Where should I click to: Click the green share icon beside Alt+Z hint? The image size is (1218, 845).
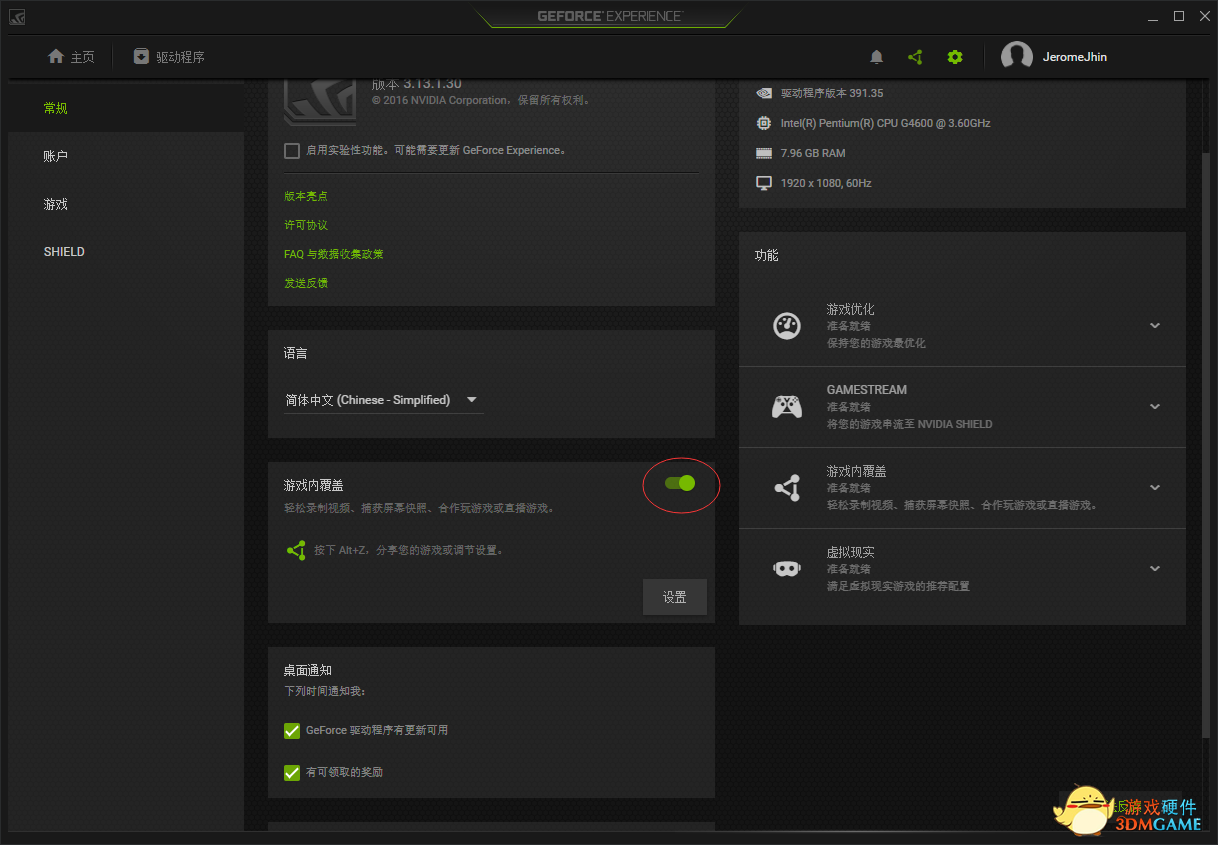click(296, 550)
